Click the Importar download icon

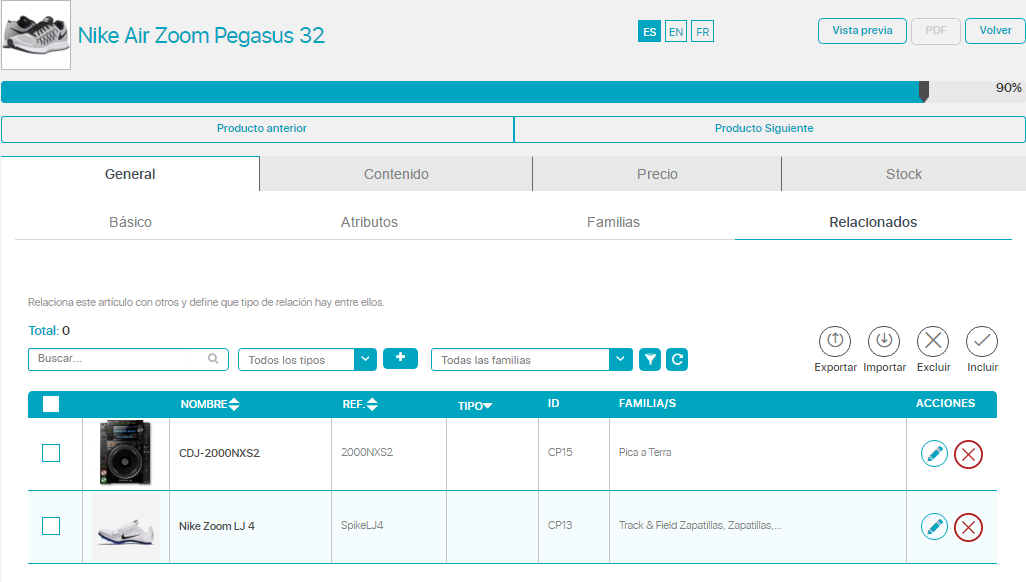[884, 341]
